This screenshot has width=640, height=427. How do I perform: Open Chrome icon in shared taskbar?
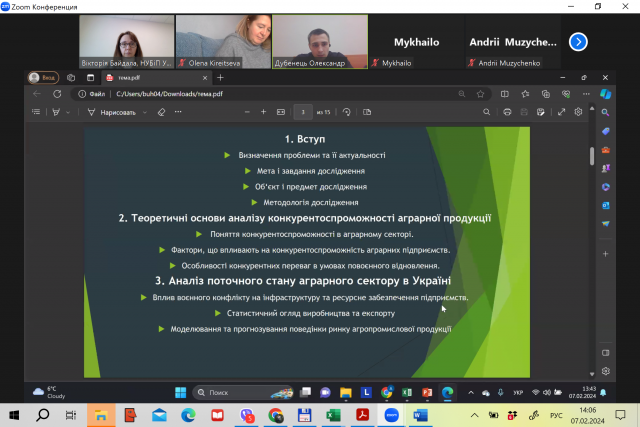point(387,392)
